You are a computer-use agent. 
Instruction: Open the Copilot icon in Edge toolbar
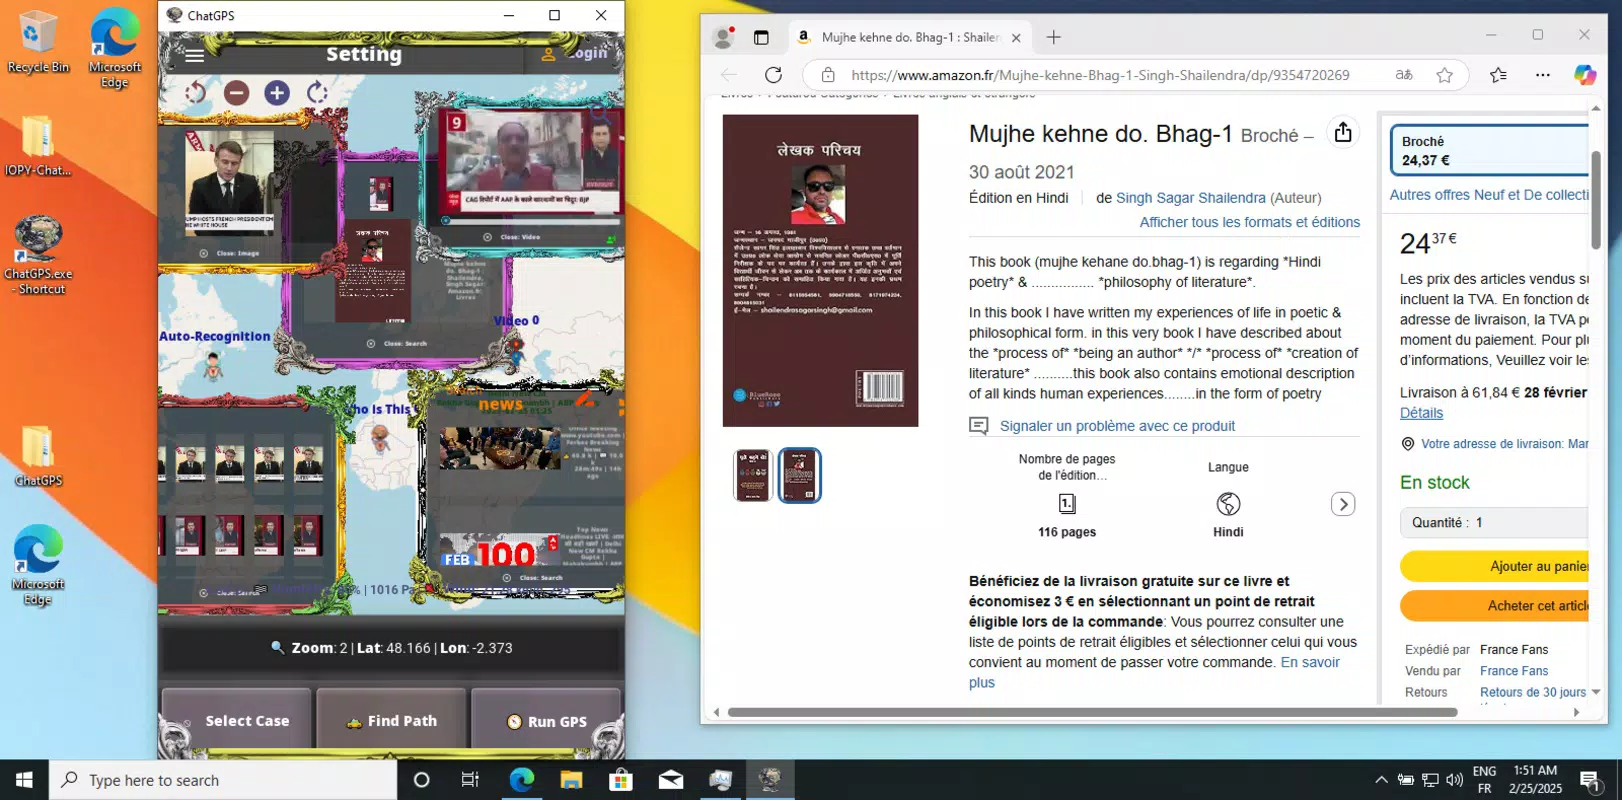click(1585, 75)
